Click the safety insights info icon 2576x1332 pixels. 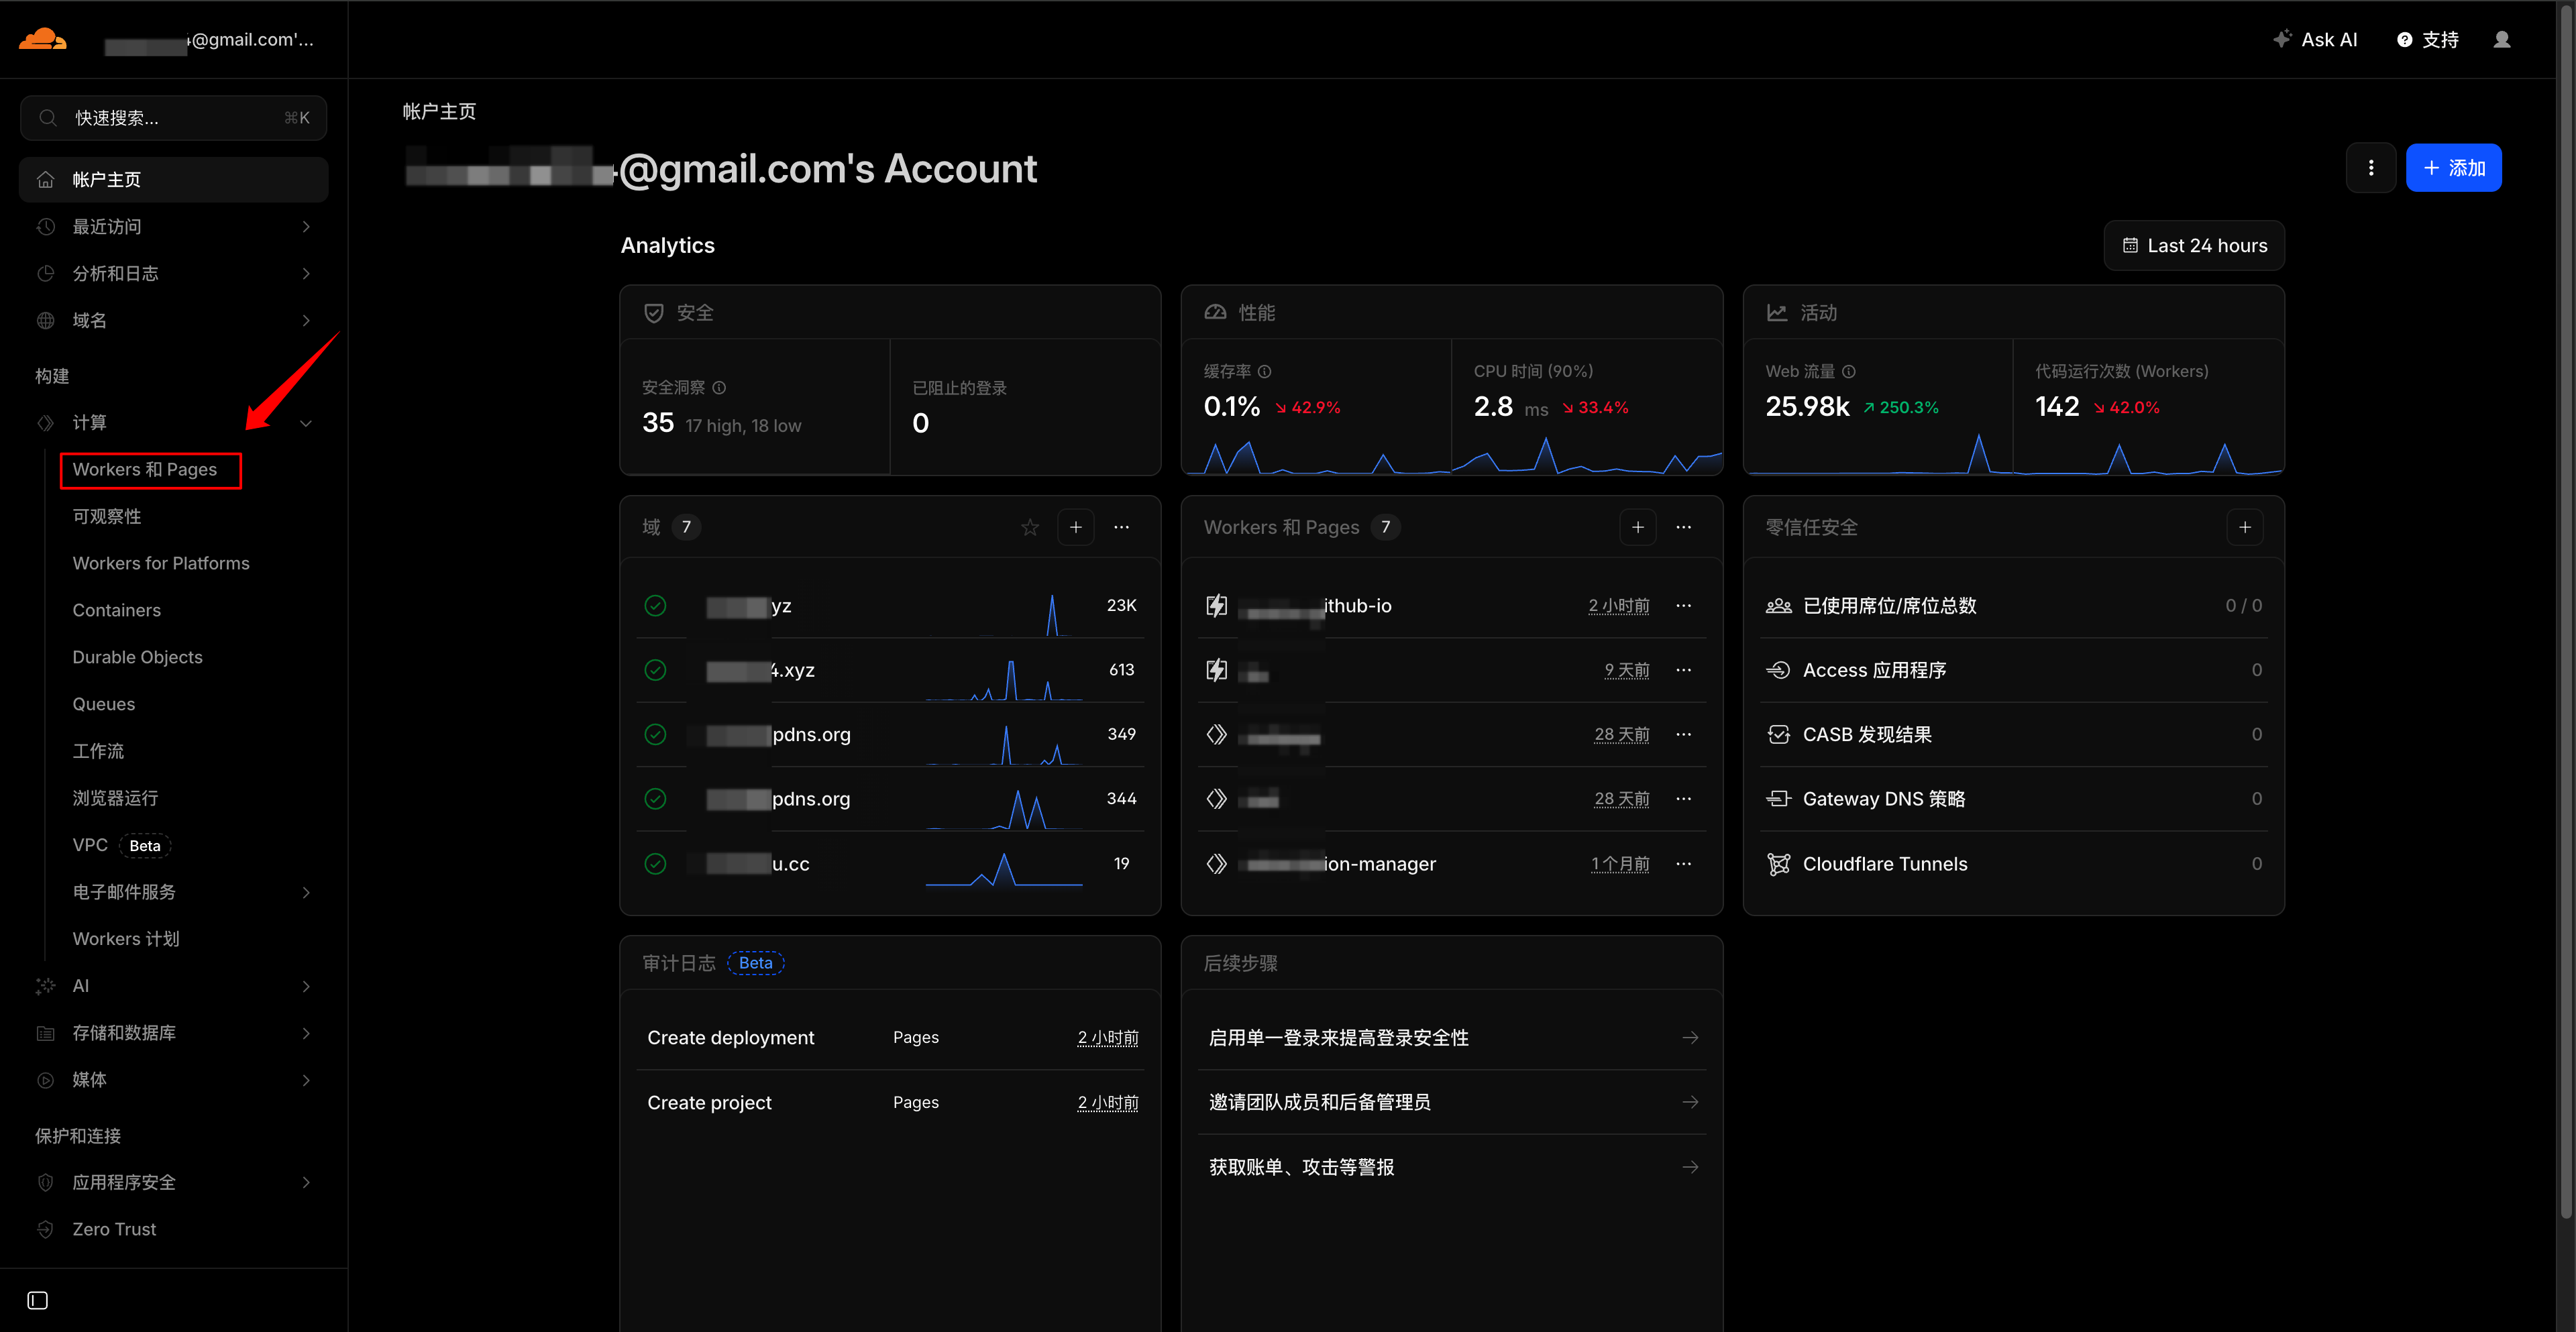pos(719,387)
